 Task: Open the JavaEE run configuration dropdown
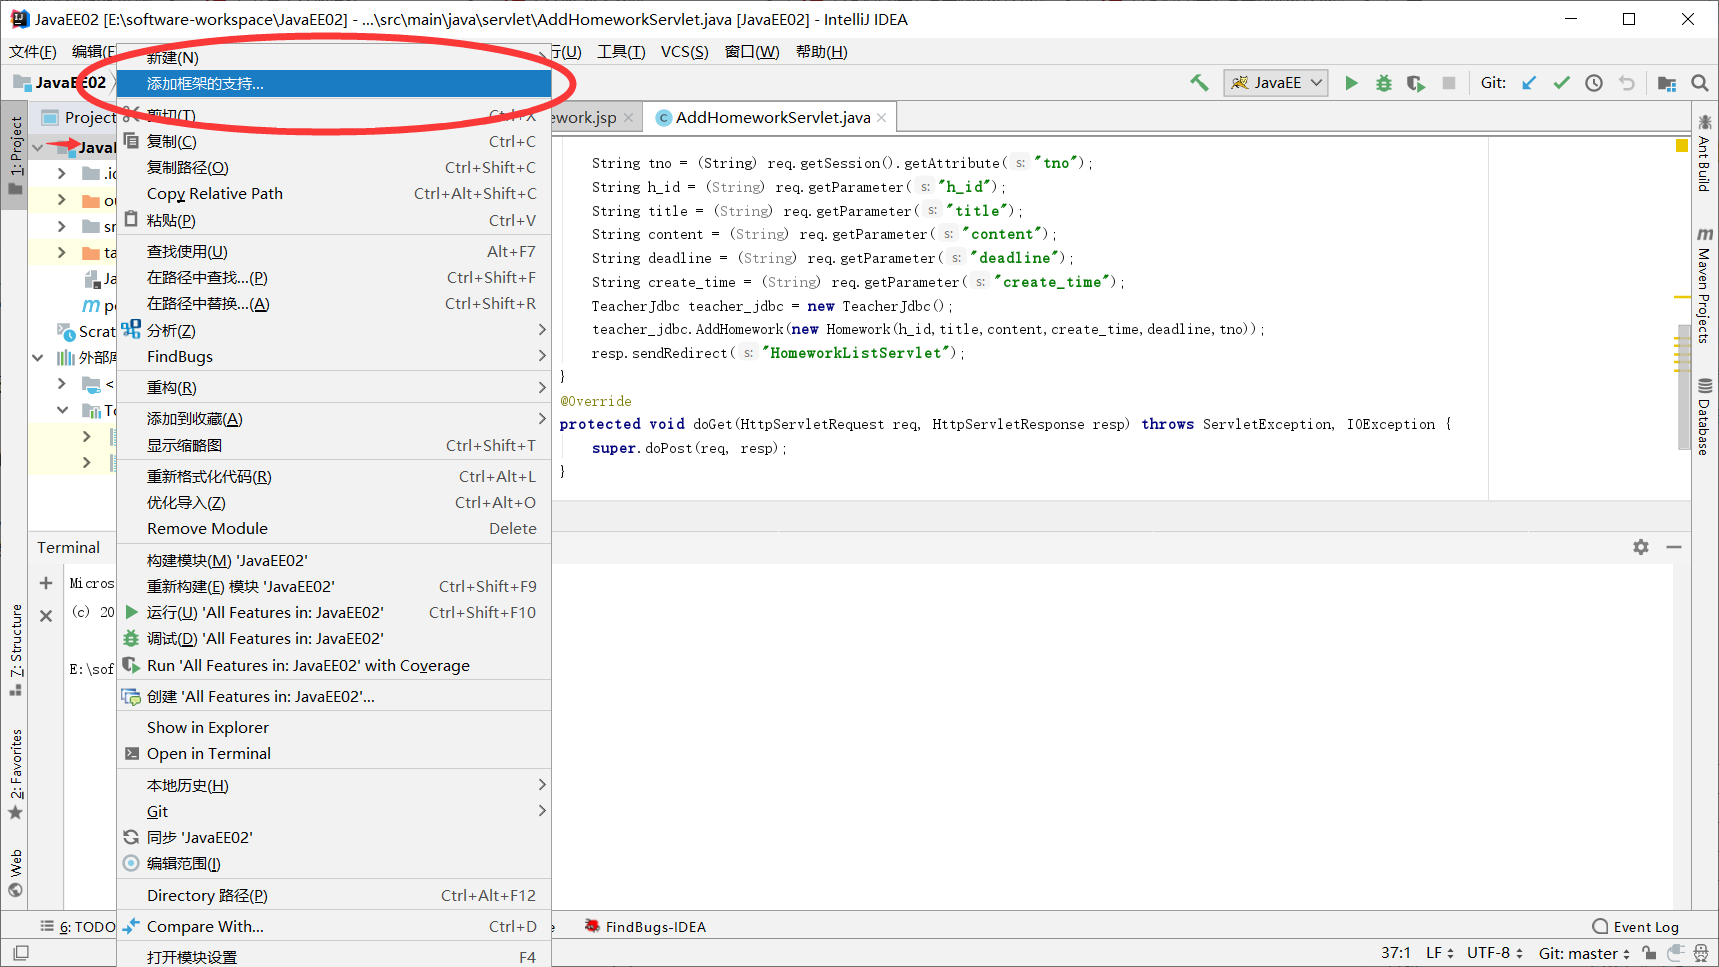coord(1276,83)
